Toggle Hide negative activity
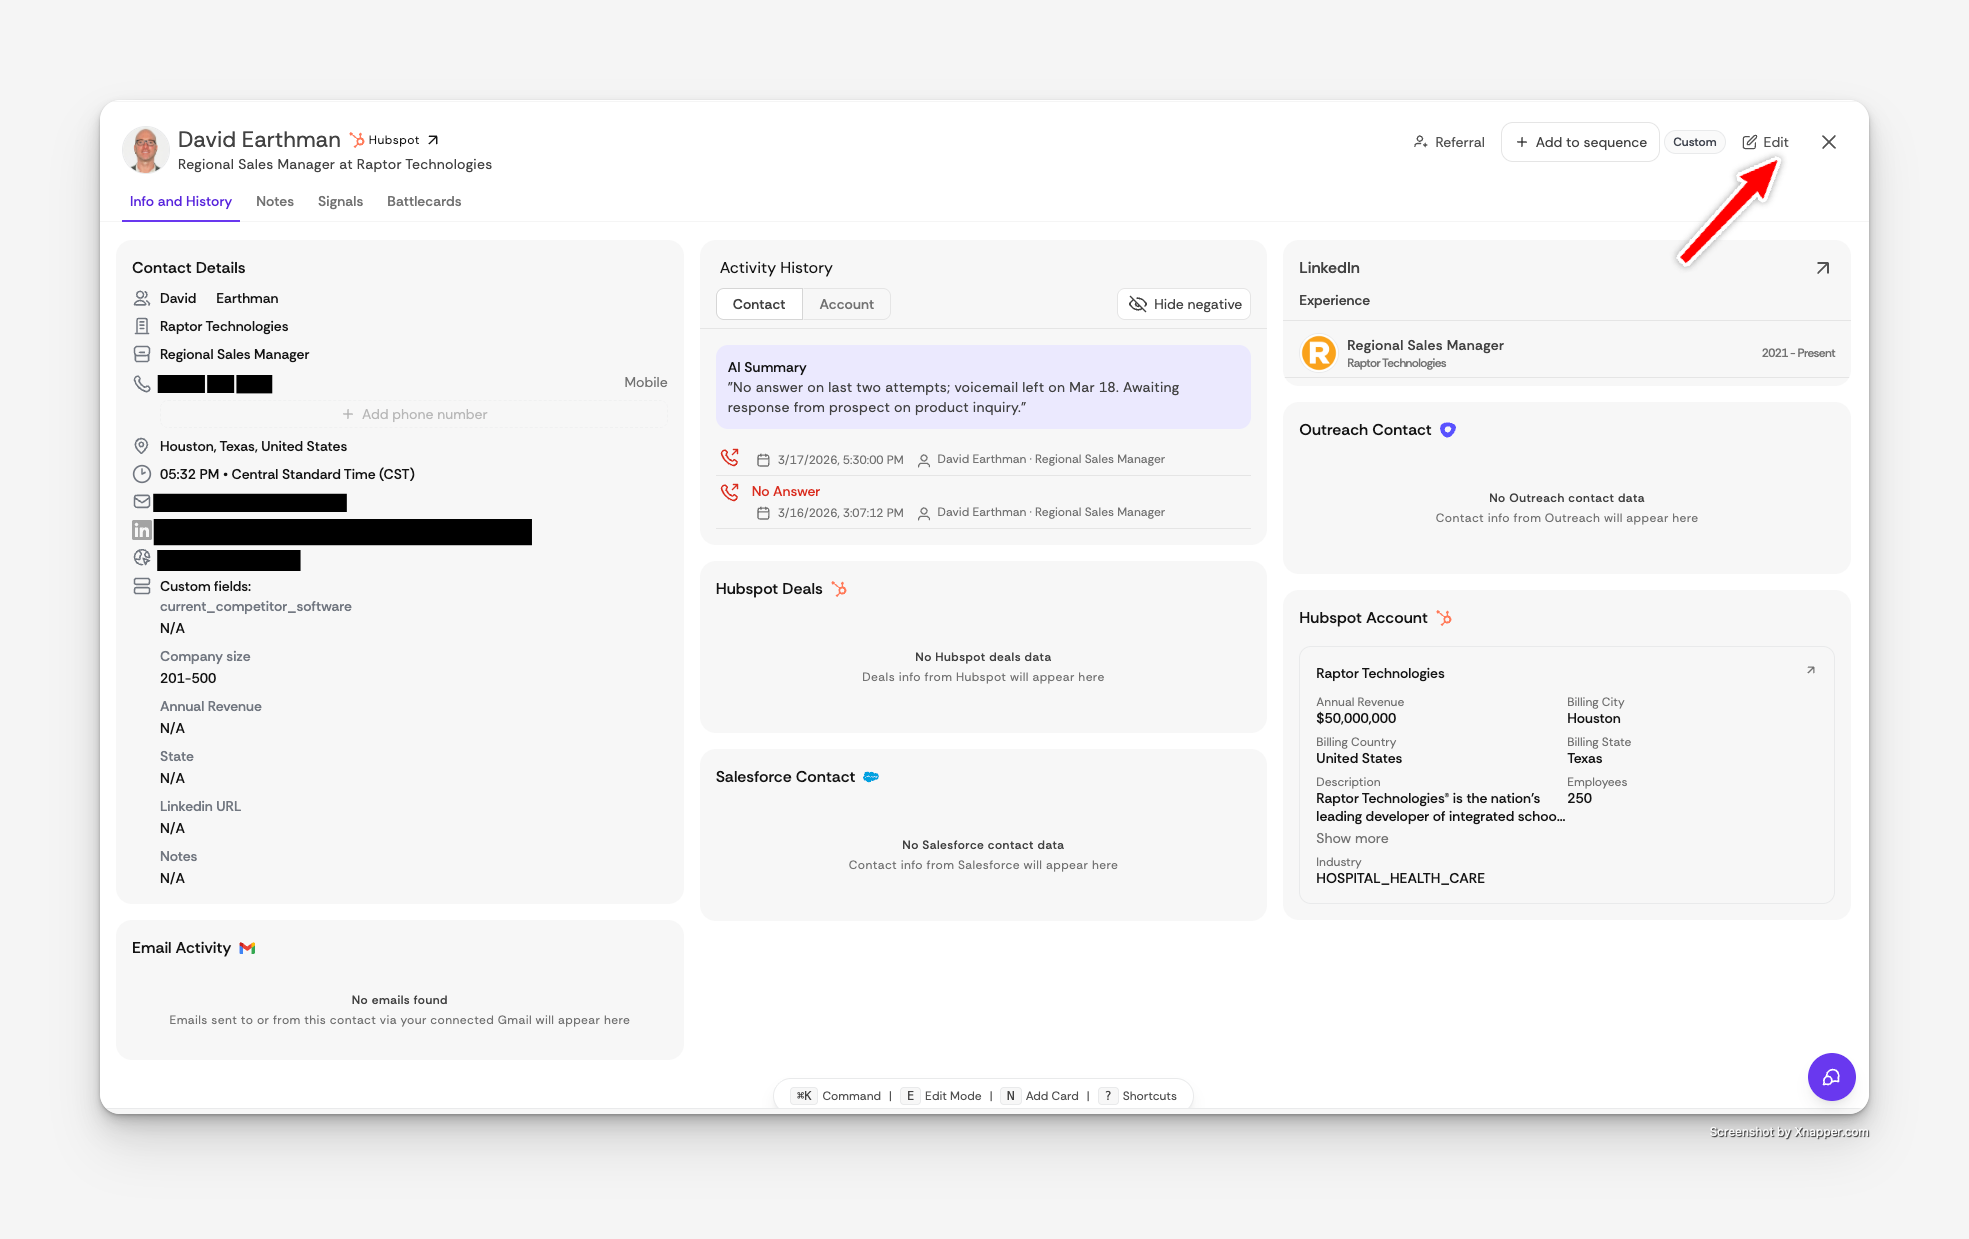 tap(1184, 304)
